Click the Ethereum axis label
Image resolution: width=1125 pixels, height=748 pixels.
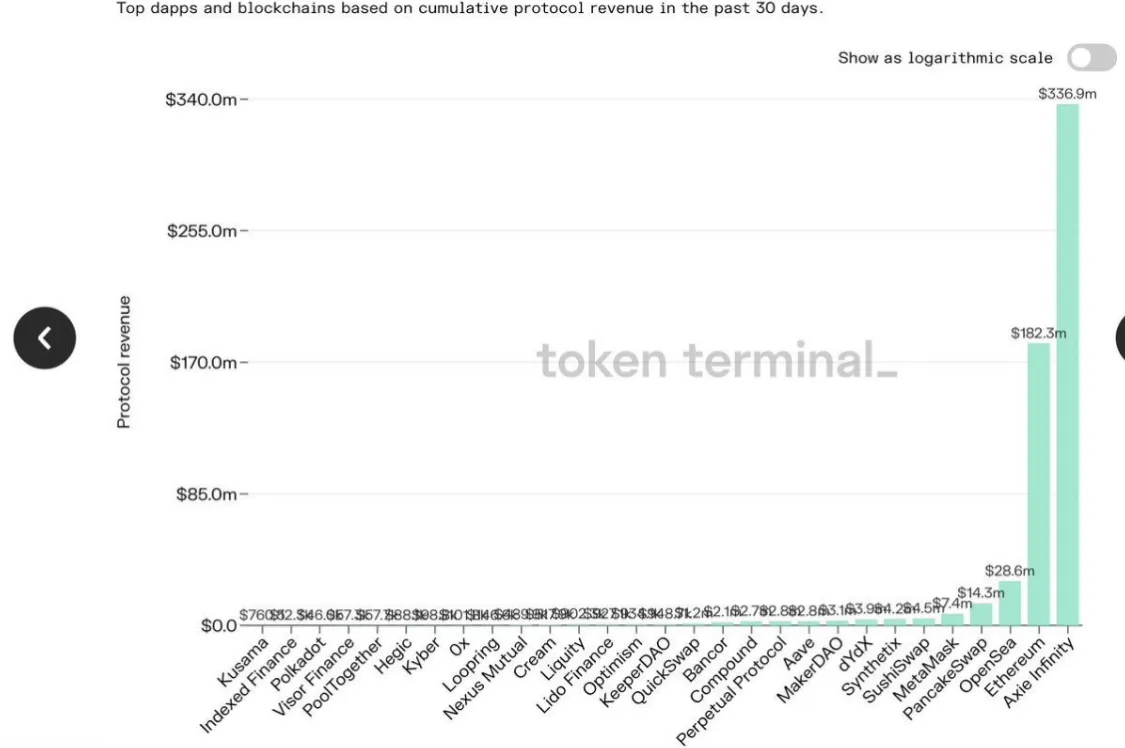click(1015, 667)
